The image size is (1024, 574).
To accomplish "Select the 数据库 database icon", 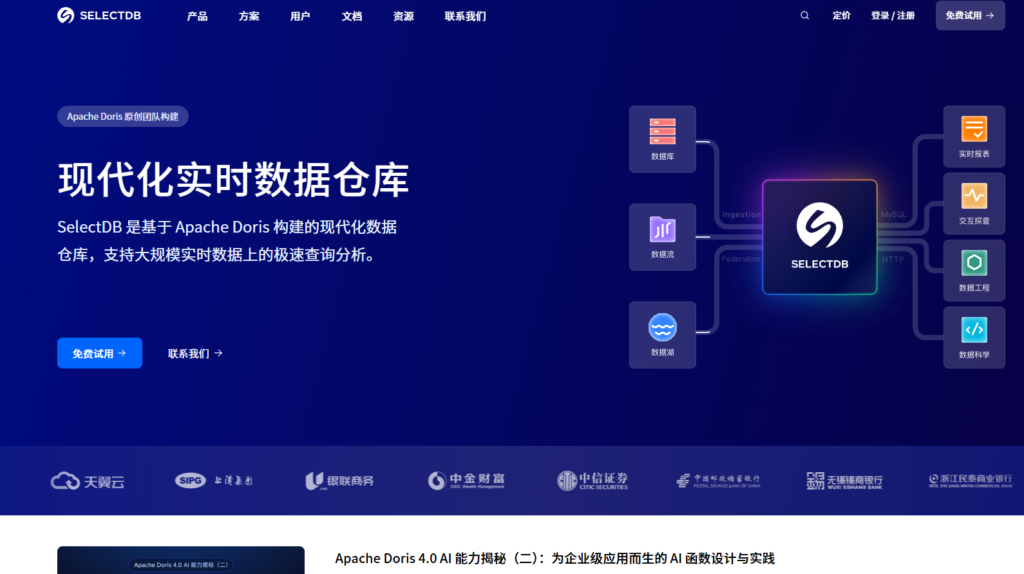I will click(x=662, y=130).
